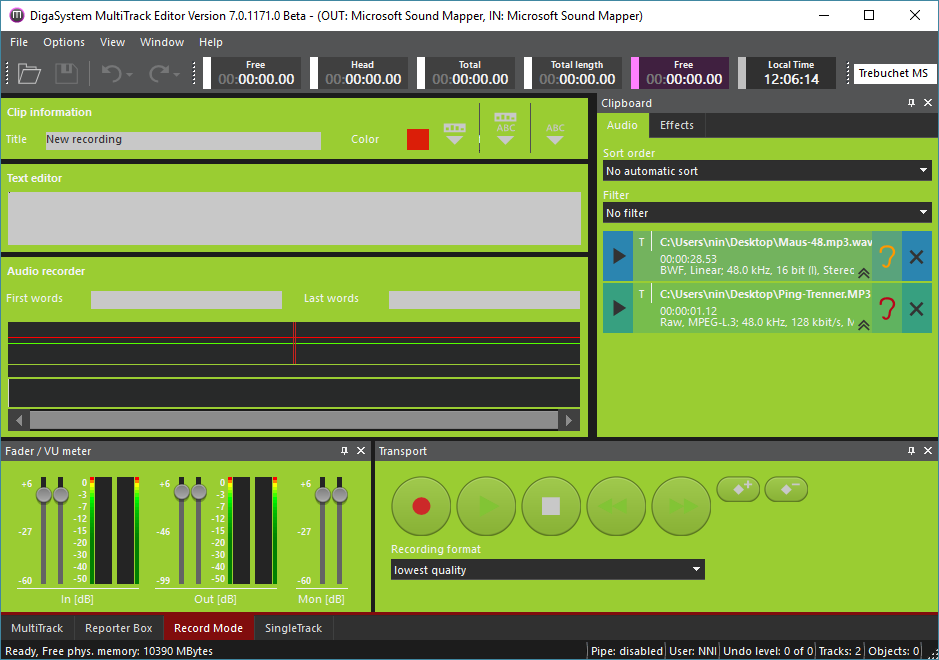This screenshot has height=660, width=939.
Task: Click the ear icon on Ping-Trenner.MP3 item
Action: pos(887,309)
